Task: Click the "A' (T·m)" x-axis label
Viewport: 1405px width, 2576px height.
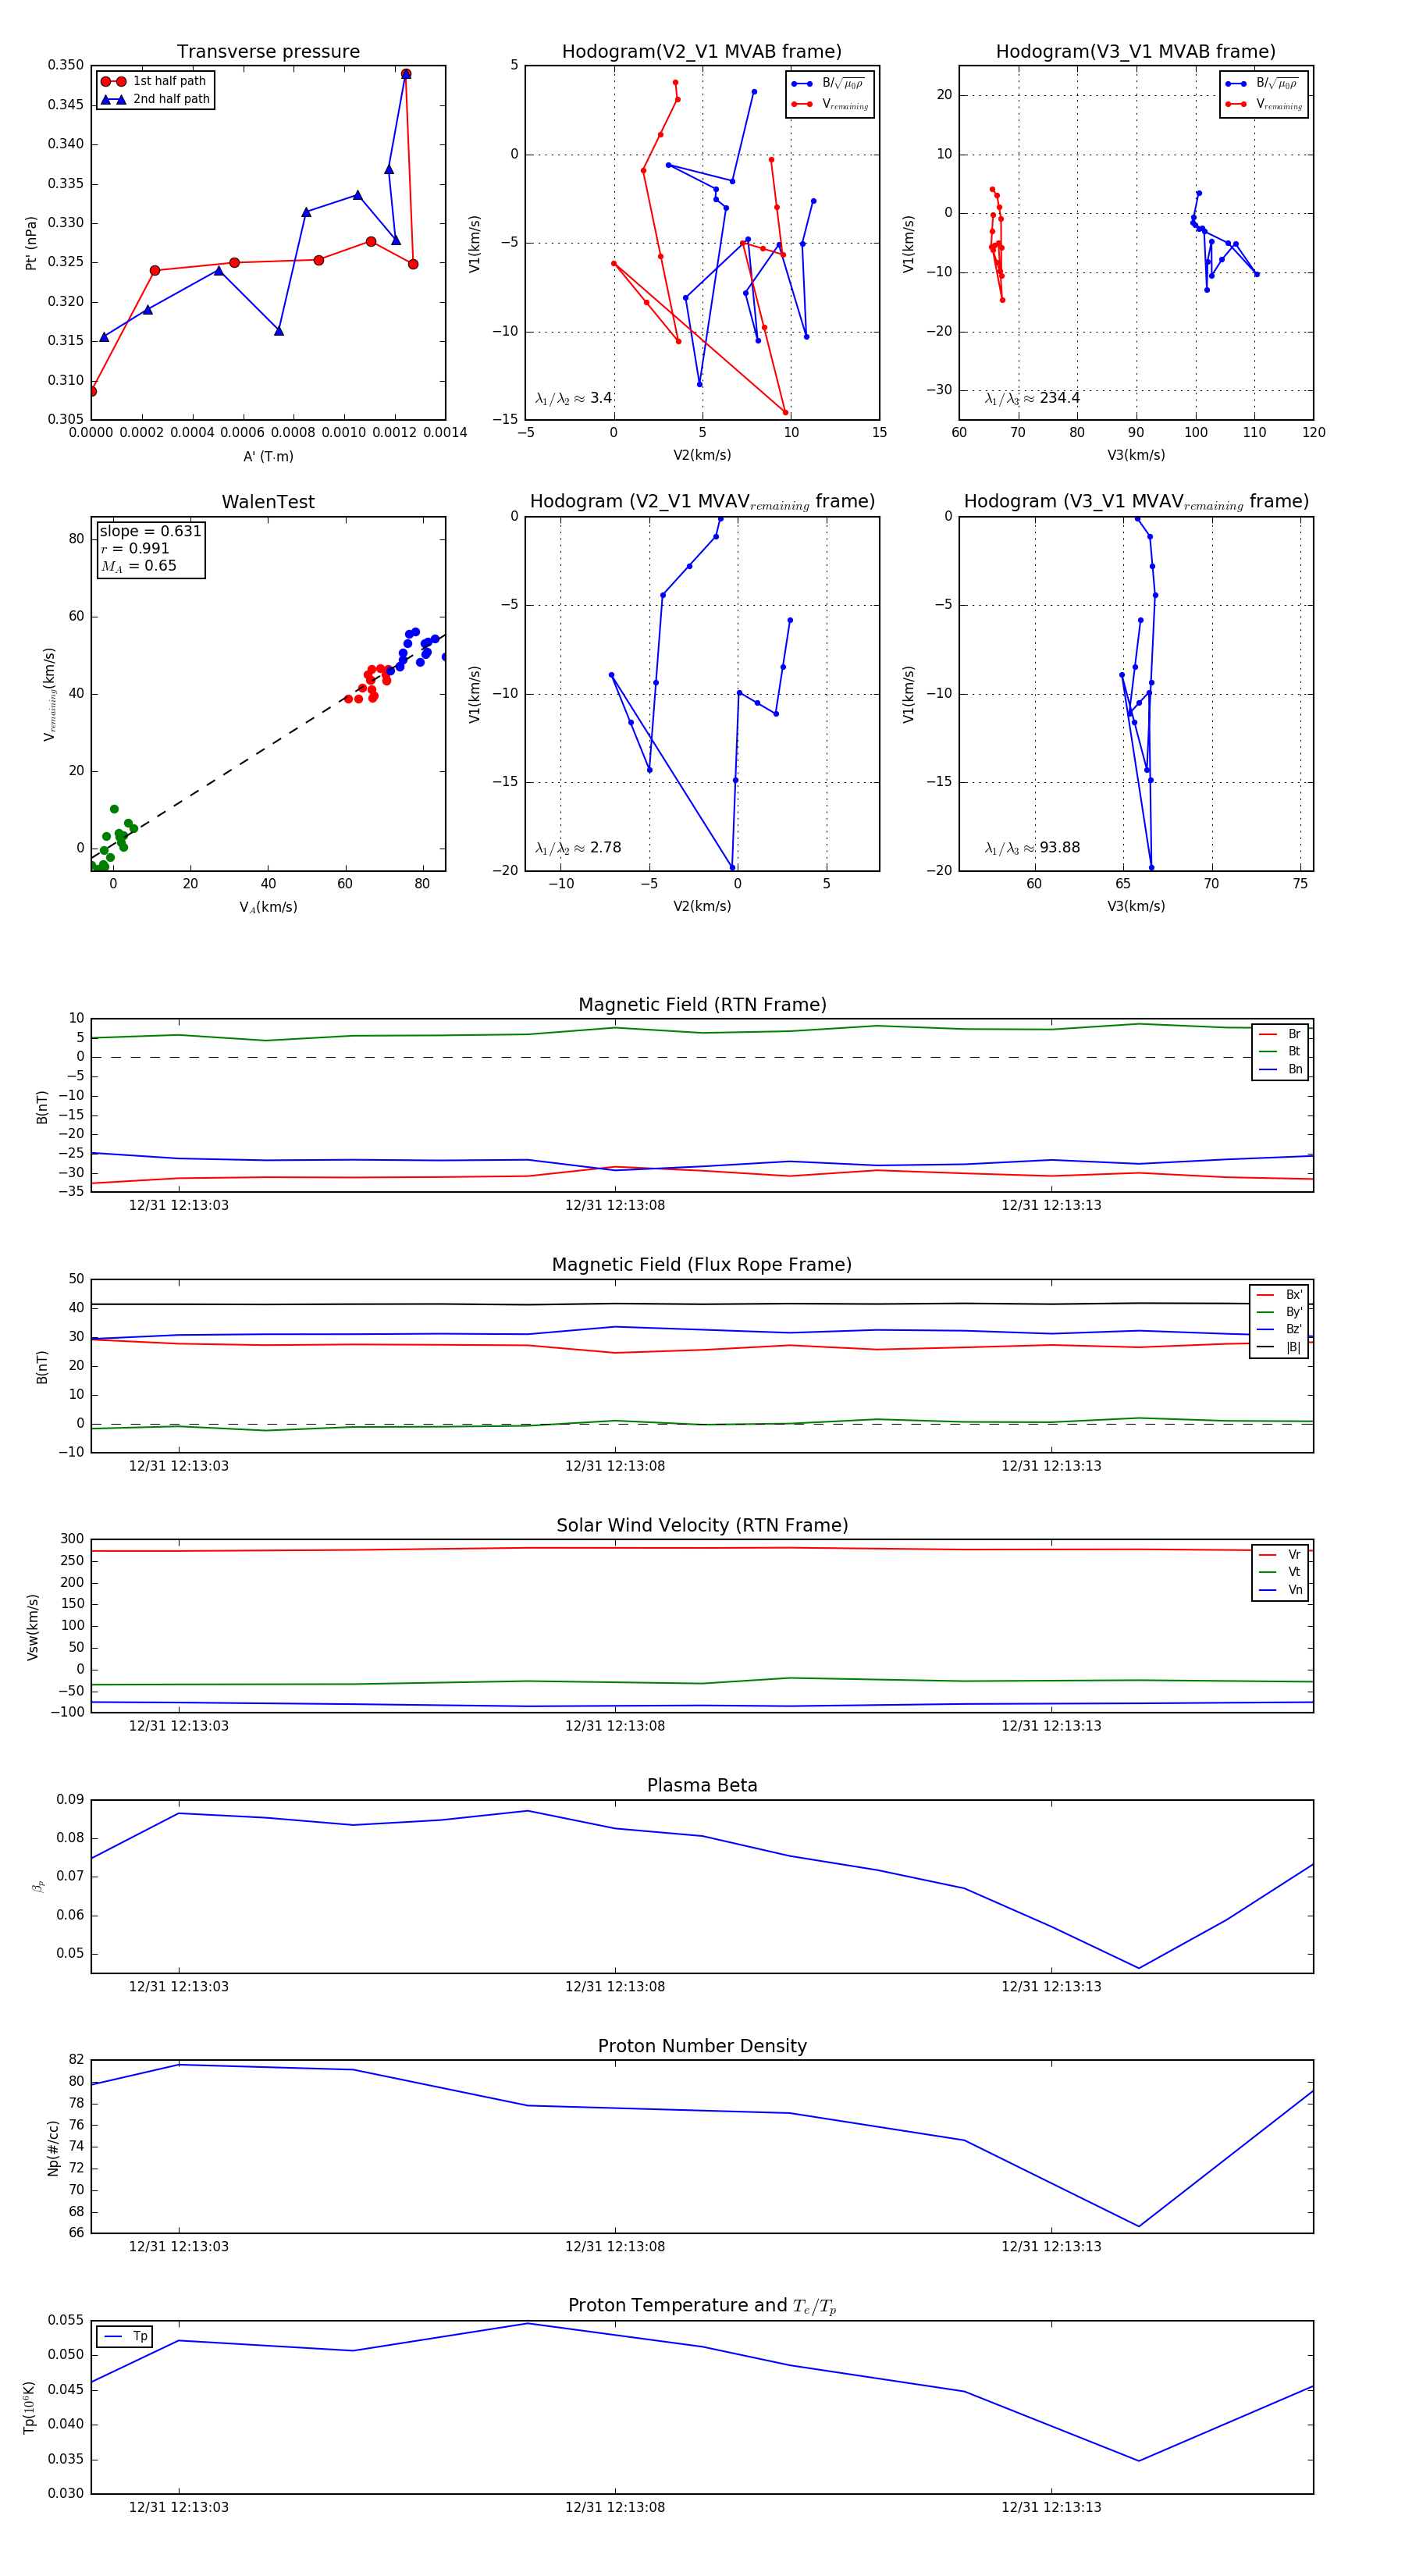Action: [268, 456]
